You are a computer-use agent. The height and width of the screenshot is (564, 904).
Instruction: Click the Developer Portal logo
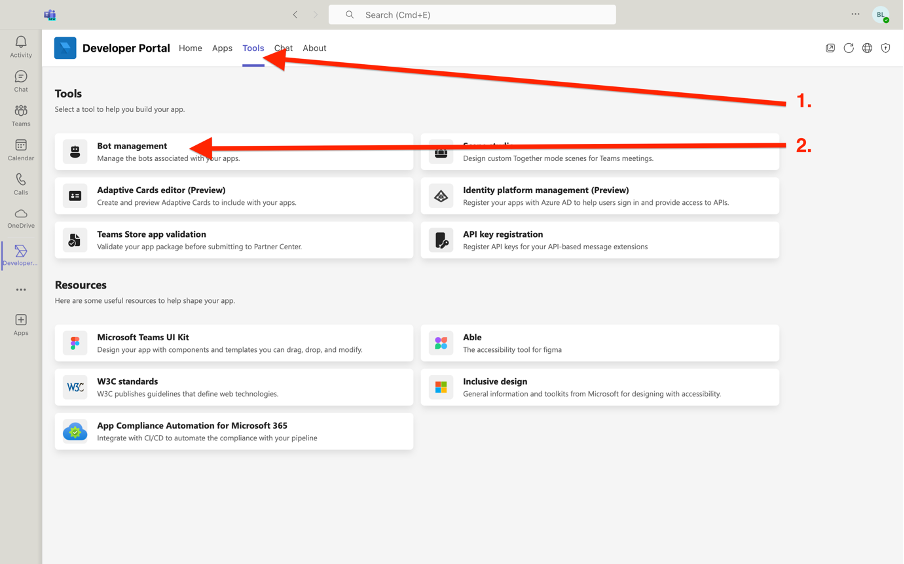65,48
